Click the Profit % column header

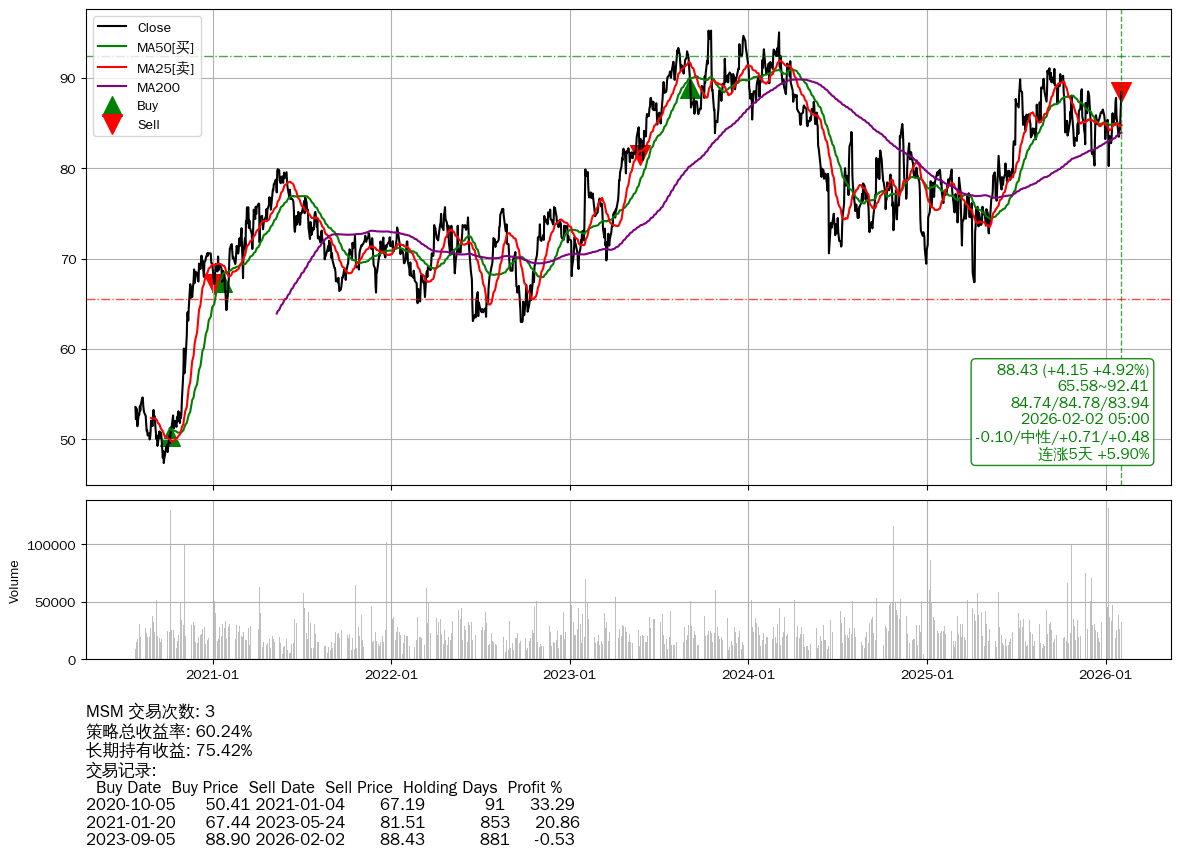pos(534,788)
